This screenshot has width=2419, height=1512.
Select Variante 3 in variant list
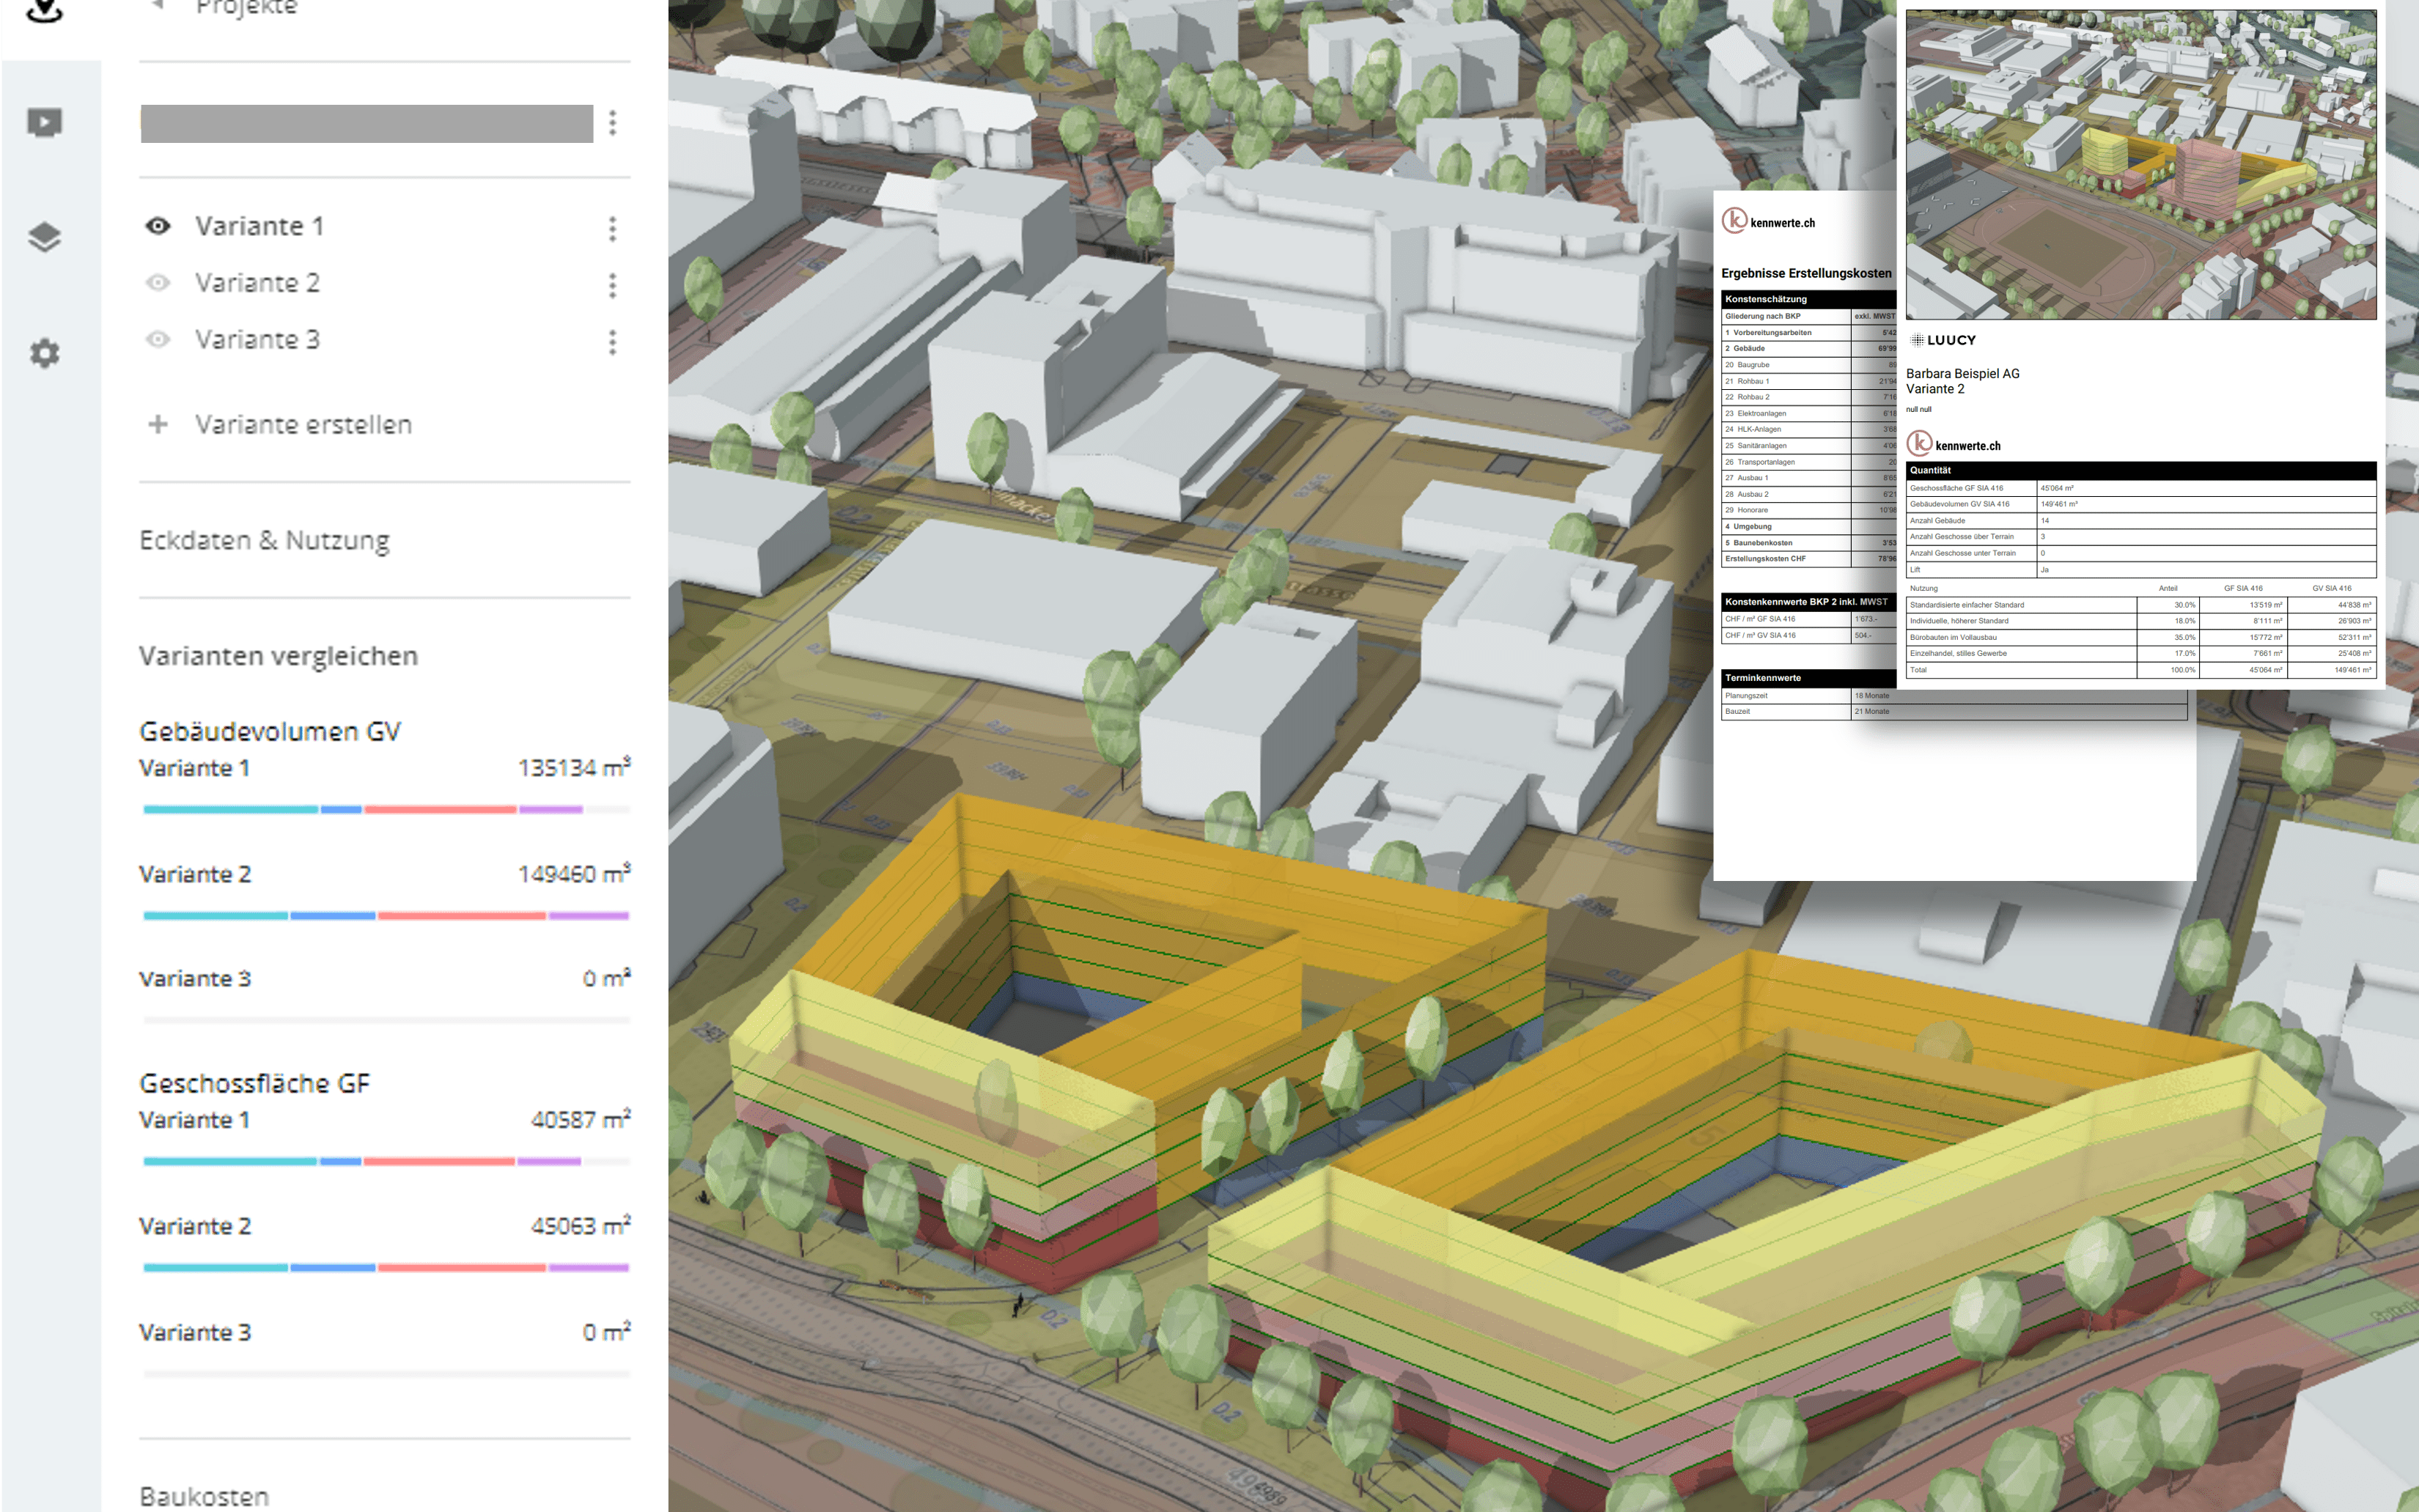tap(258, 340)
